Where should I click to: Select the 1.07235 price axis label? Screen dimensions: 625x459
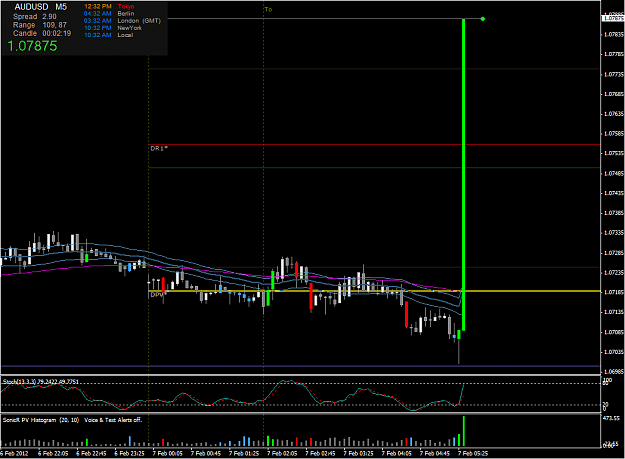click(x=614, y=273)
